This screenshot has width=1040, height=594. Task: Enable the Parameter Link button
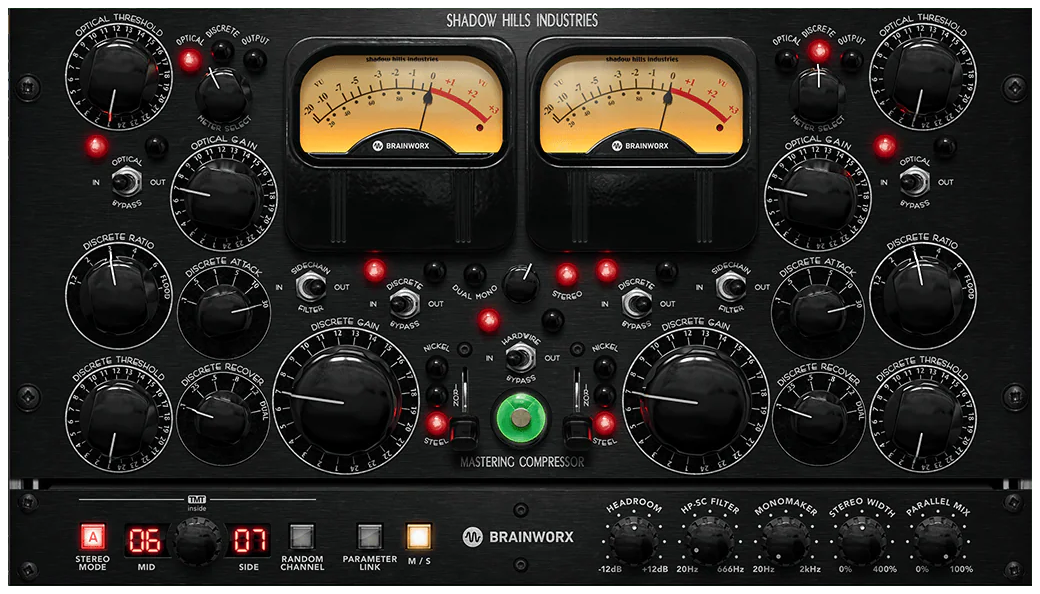pyautogui.click(x=369, y=537)
